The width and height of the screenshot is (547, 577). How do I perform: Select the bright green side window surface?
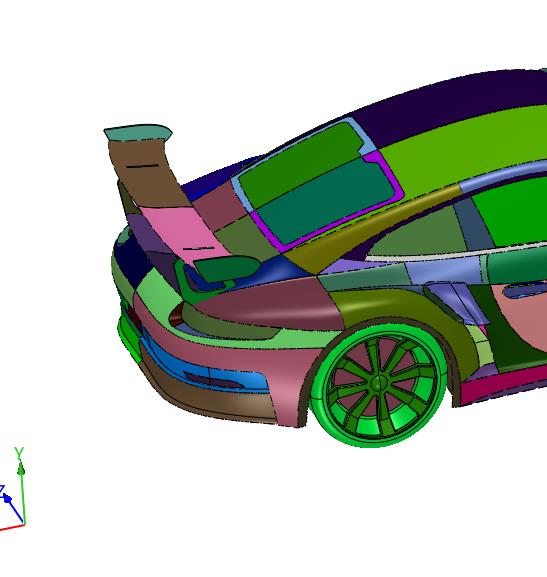click(515, 213)
